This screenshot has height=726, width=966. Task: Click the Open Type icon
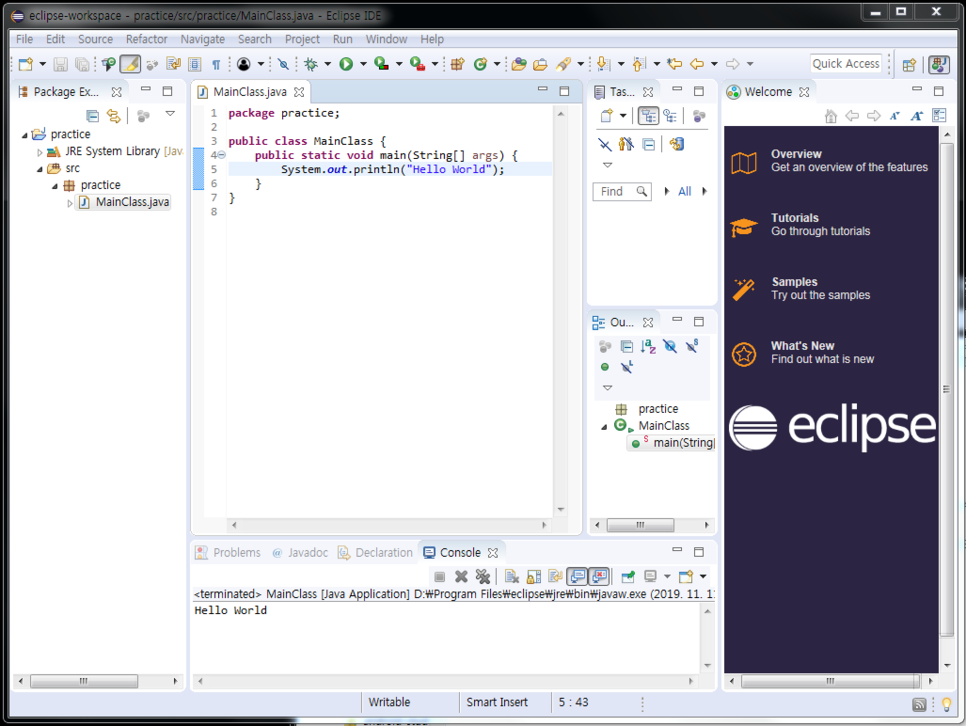[519, 64]
